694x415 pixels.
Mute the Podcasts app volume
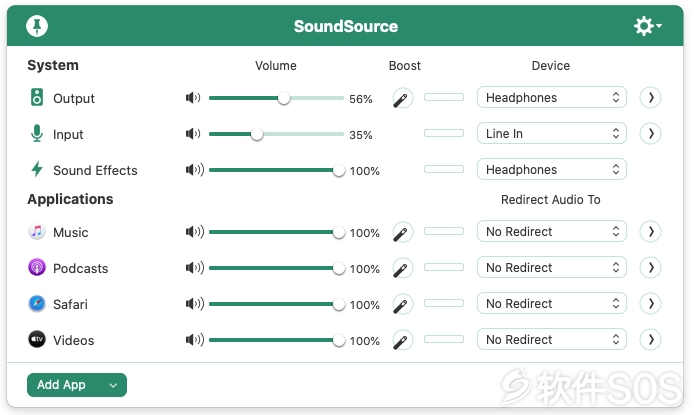(x=195, y=268)
